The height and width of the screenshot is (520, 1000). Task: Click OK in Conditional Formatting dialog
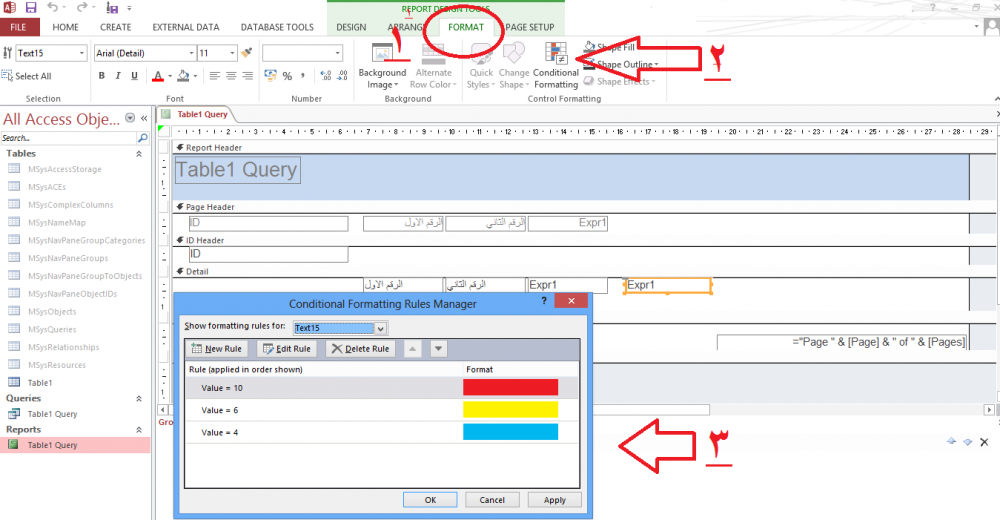click(430, 500)
